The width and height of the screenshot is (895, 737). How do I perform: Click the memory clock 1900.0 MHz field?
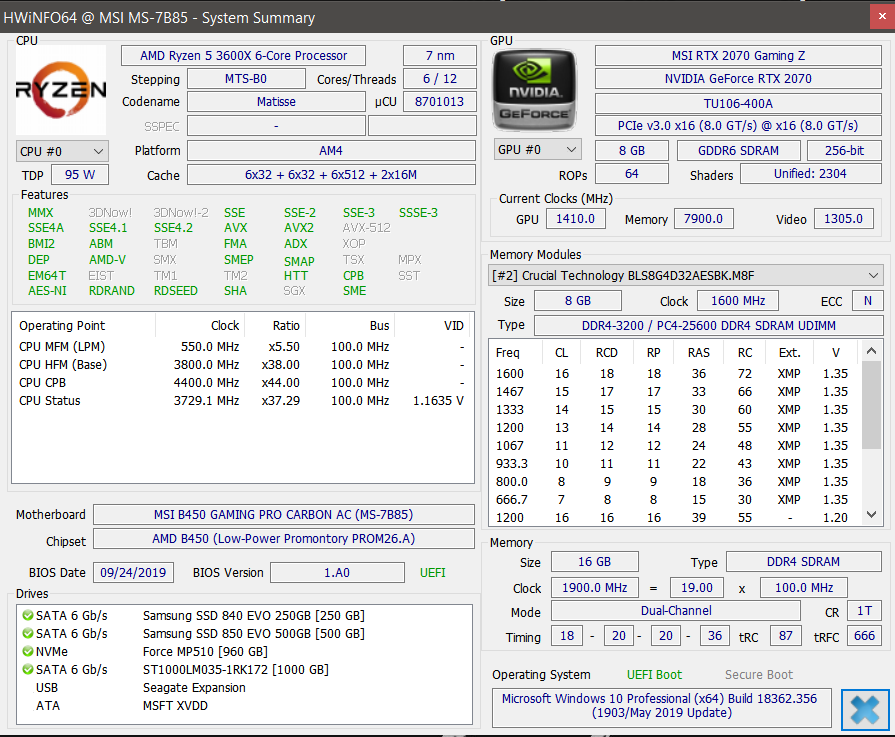click(595, 587)
